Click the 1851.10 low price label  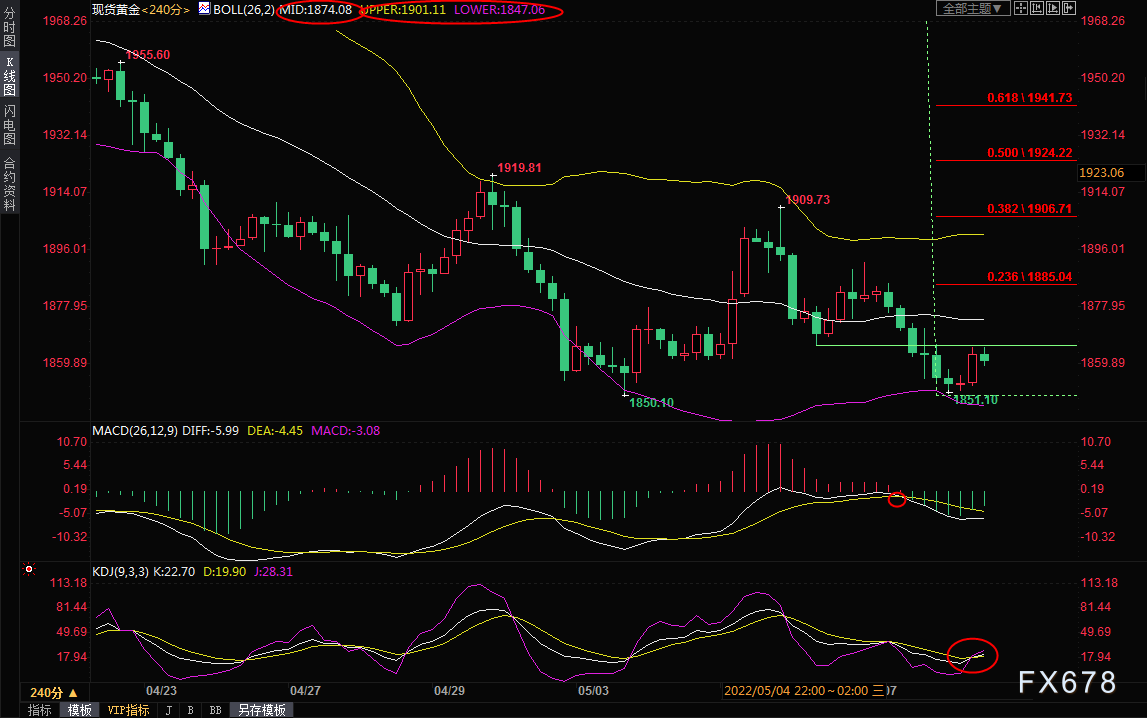975,400
